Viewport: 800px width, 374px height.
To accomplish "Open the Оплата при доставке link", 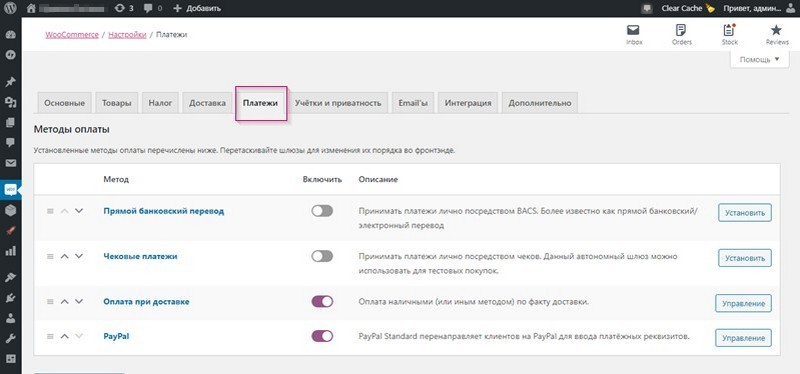I will click(x=146, y=302).
